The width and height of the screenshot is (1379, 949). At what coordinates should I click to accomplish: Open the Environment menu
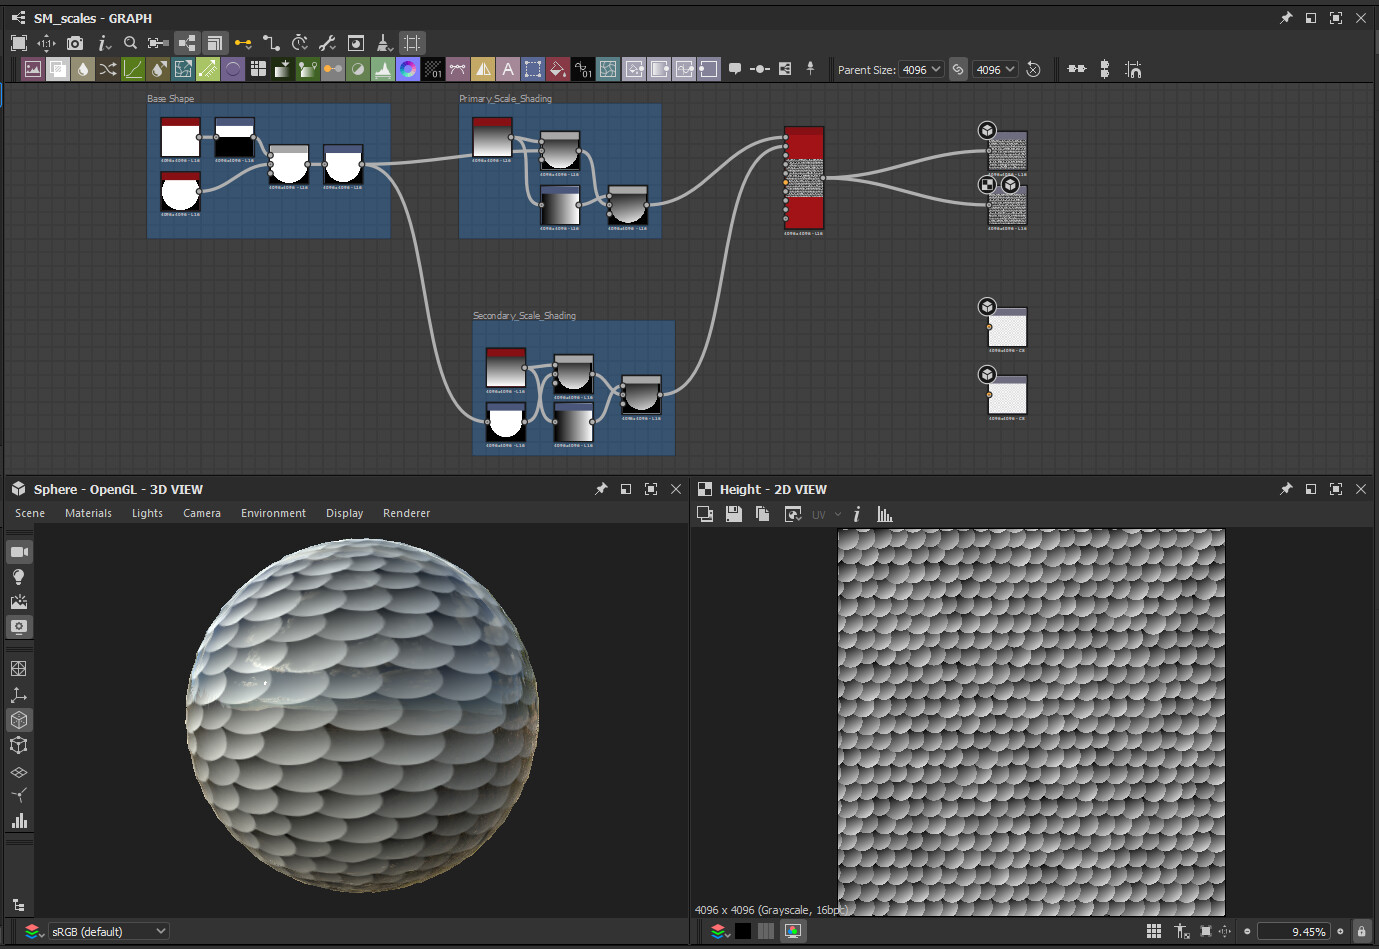(273, 513)
